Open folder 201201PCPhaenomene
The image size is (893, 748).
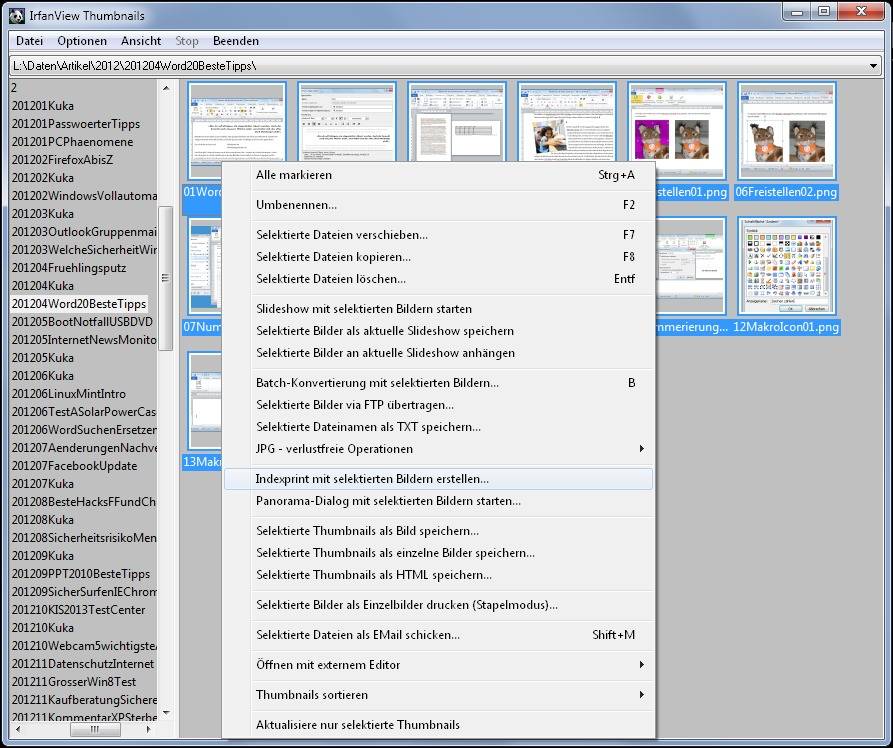point(72,142)
